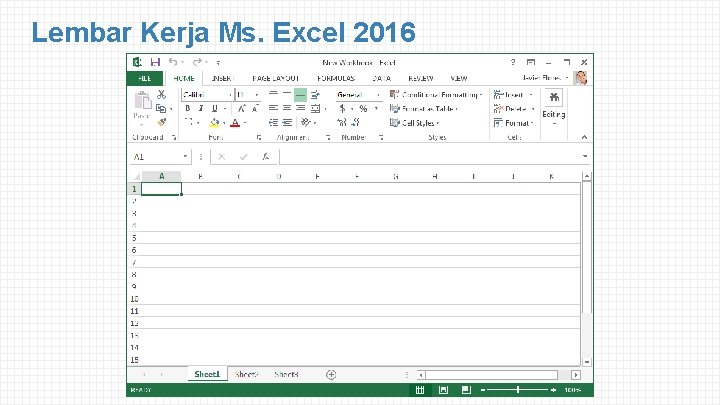Switch to the PAGE LAYOUT ribbon tab
This screenshot has width=720, height=405.
pyautogui.click(x=276, y=79)
